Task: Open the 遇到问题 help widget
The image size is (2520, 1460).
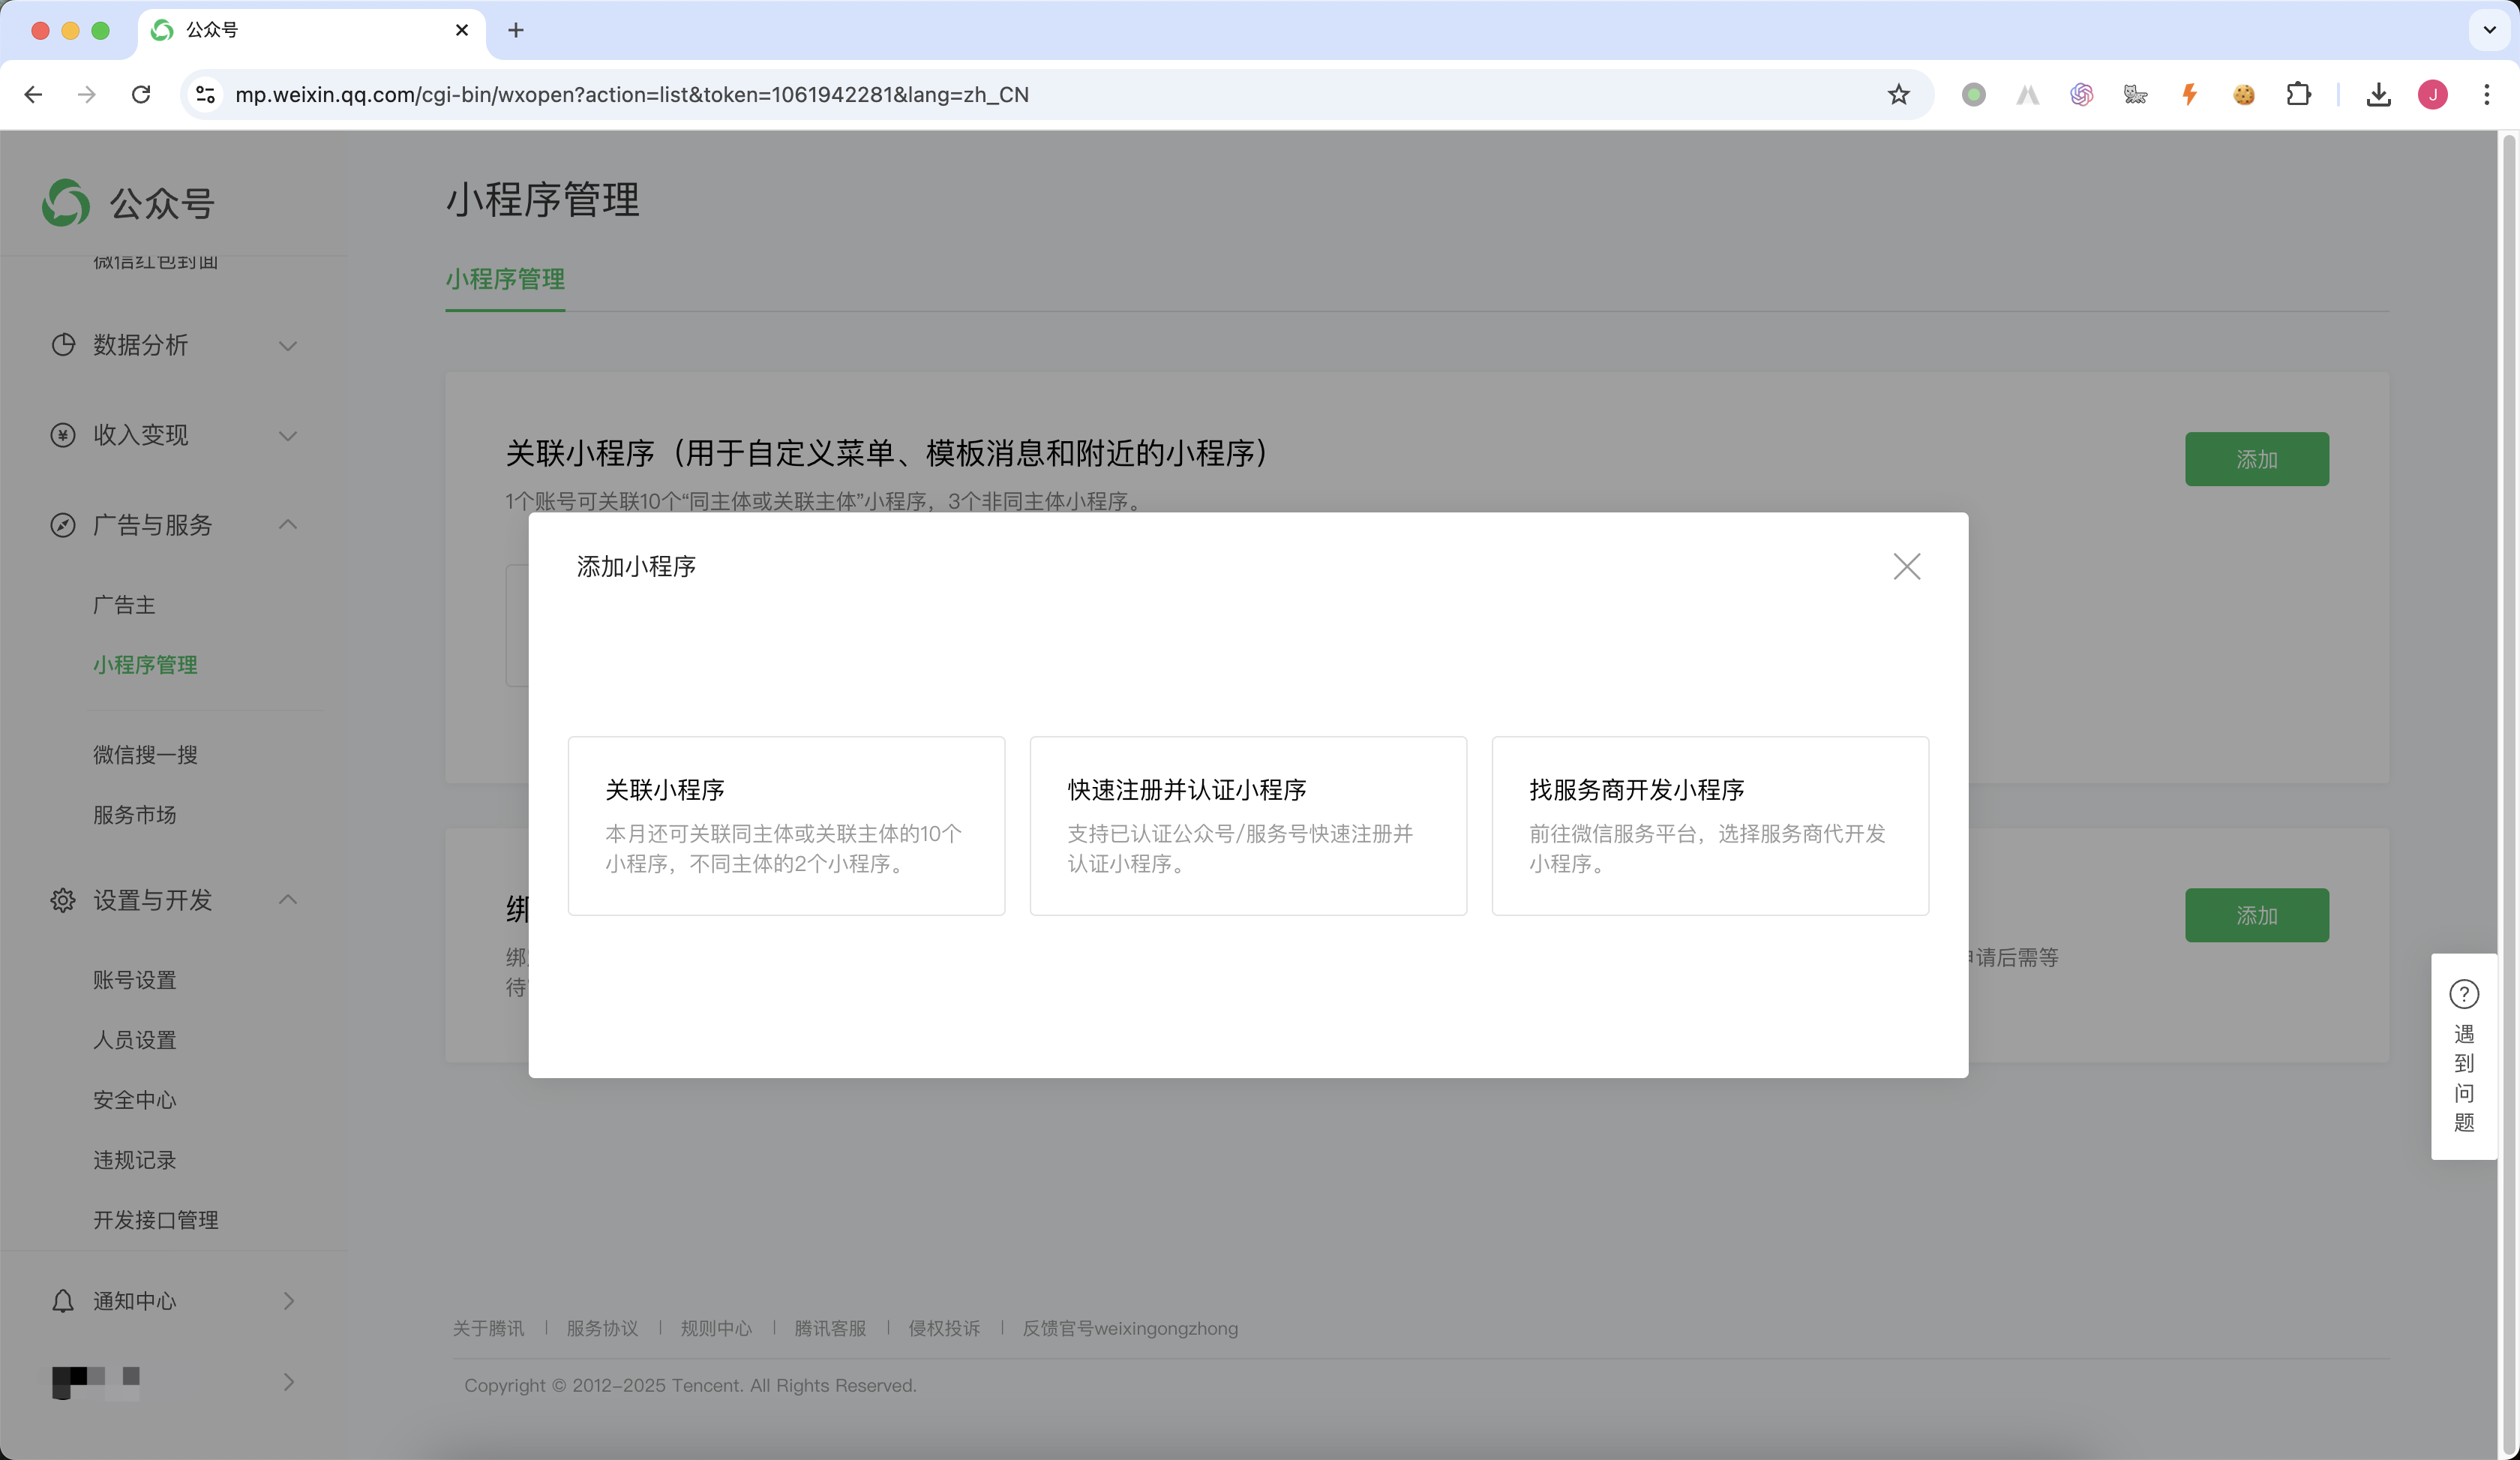Action: click(x=2464, y=1056)
